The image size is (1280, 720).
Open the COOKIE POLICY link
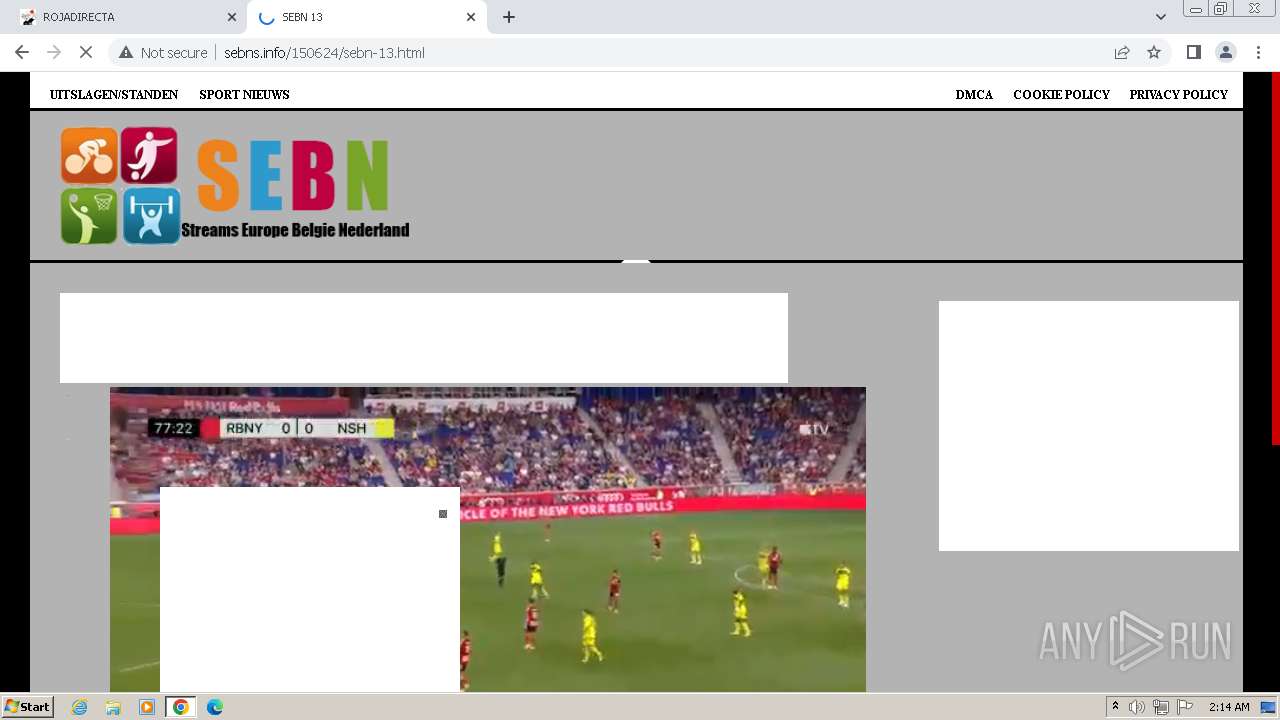[x=1061, y=95]
